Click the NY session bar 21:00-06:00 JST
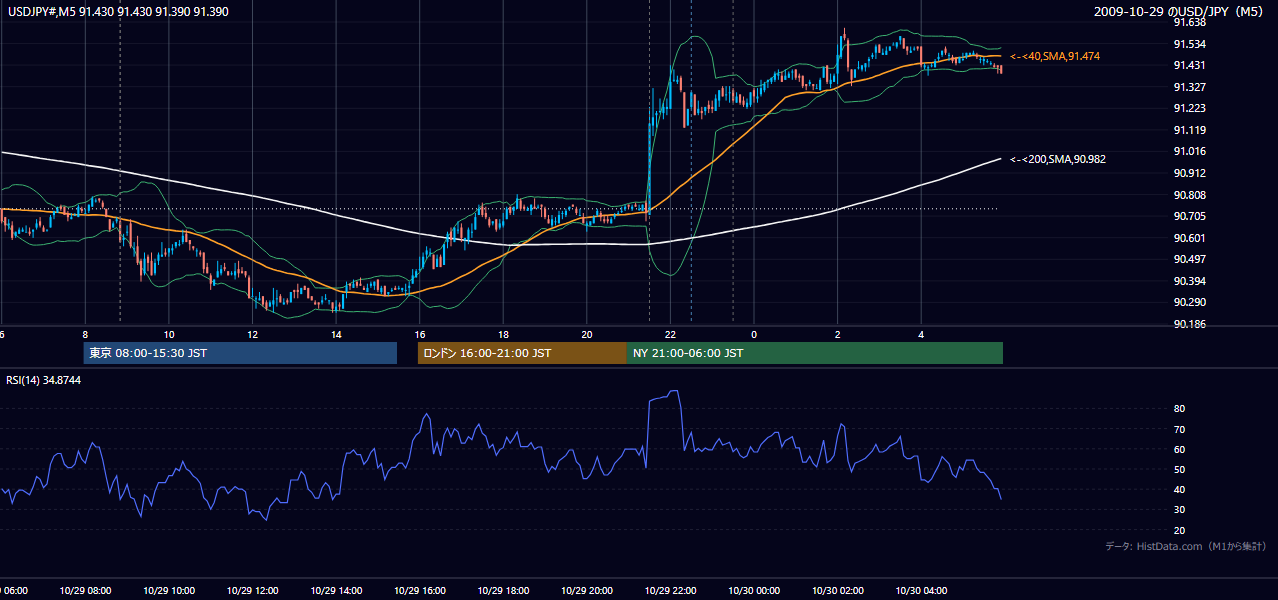Screen dimensions: 1278x600 click(815, 353)
